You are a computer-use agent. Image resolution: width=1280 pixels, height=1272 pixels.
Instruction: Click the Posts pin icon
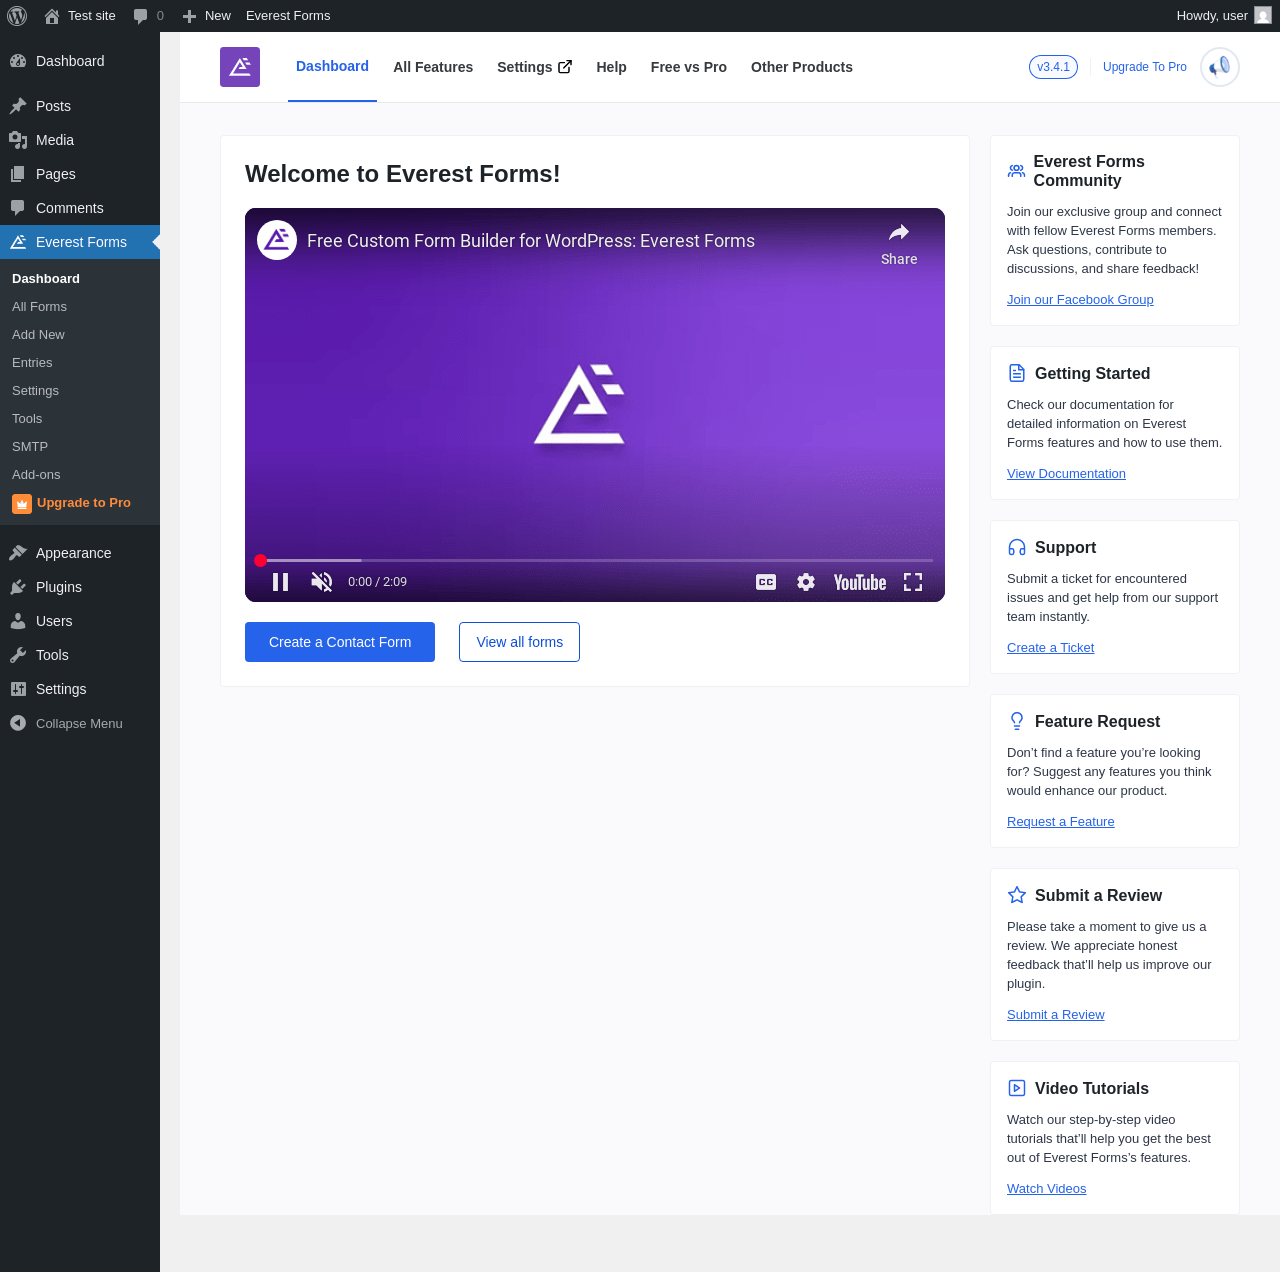(18, 106)
